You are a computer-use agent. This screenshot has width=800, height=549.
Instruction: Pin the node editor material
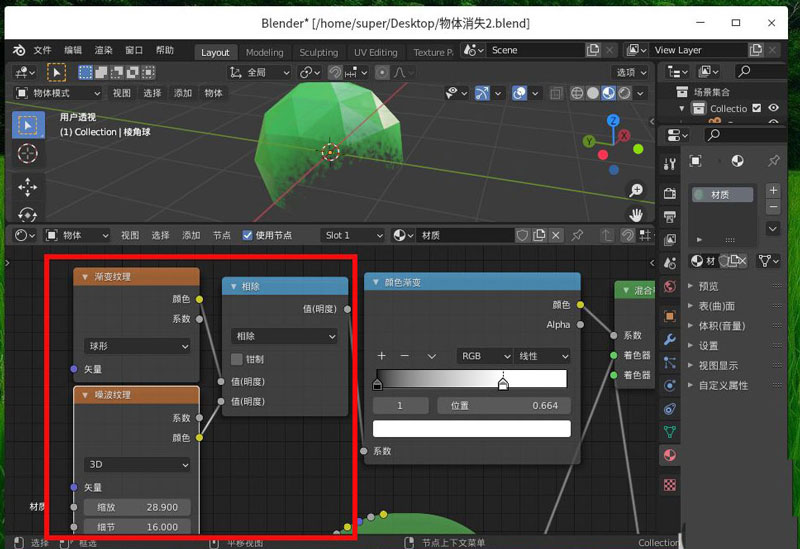[x=578, y=235]
